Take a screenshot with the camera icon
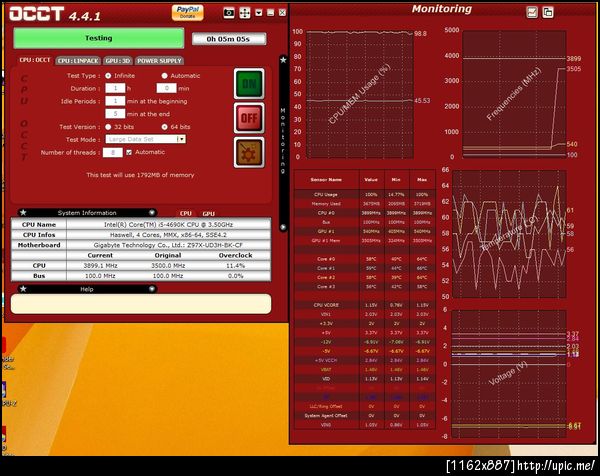 coord(229,13)
